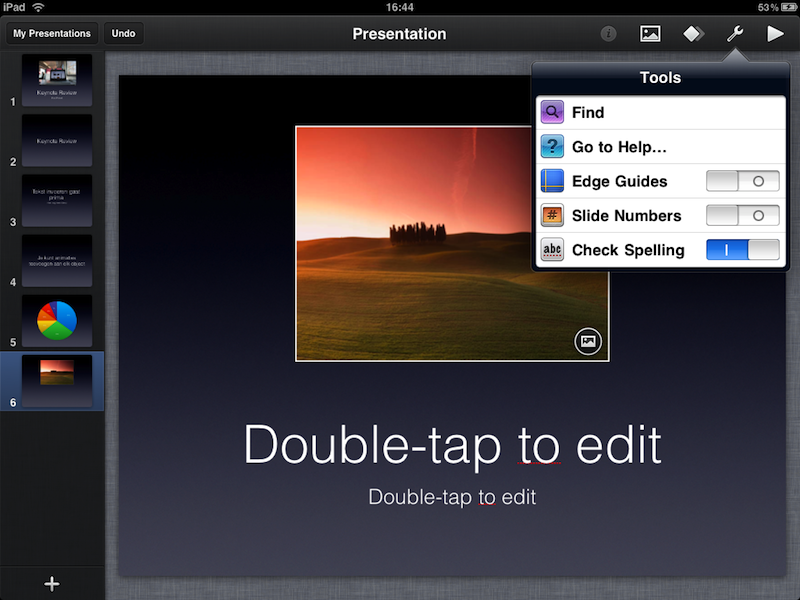Image resolution: width=800 pixels, height=600 pixels.
Task: Tap the Play presentation button
Action: (775, 34)
